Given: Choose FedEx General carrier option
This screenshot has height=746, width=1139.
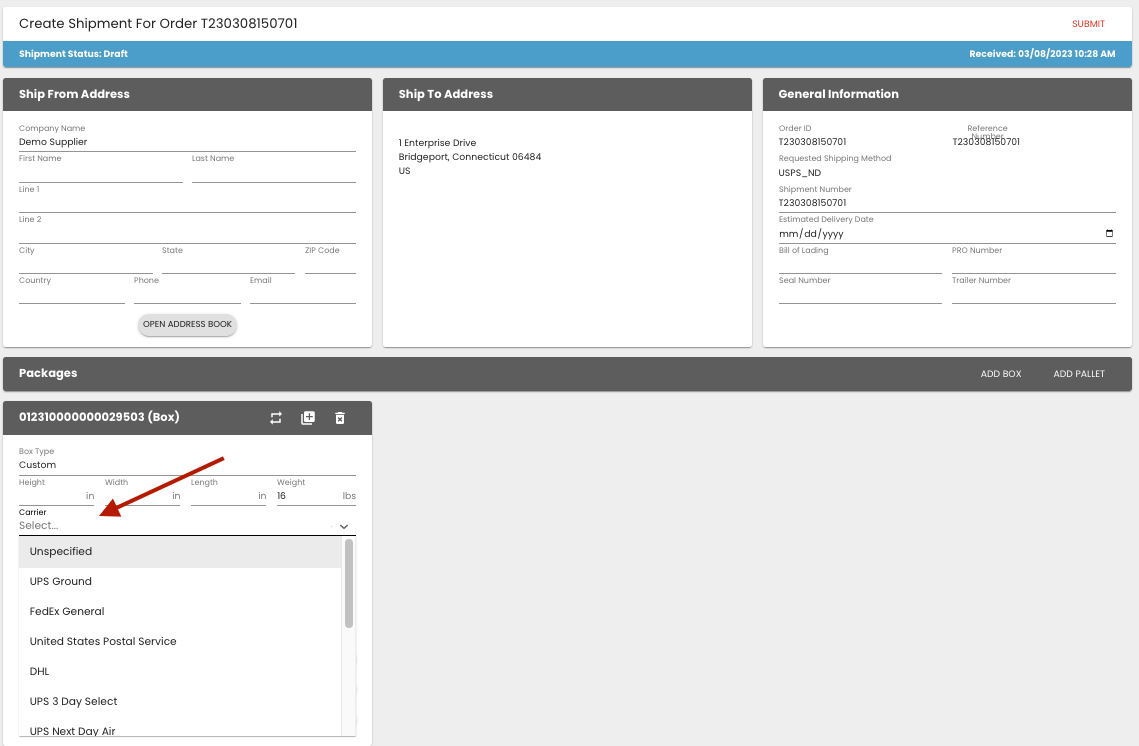Looking at the screenshot, I should pos(67,611).
